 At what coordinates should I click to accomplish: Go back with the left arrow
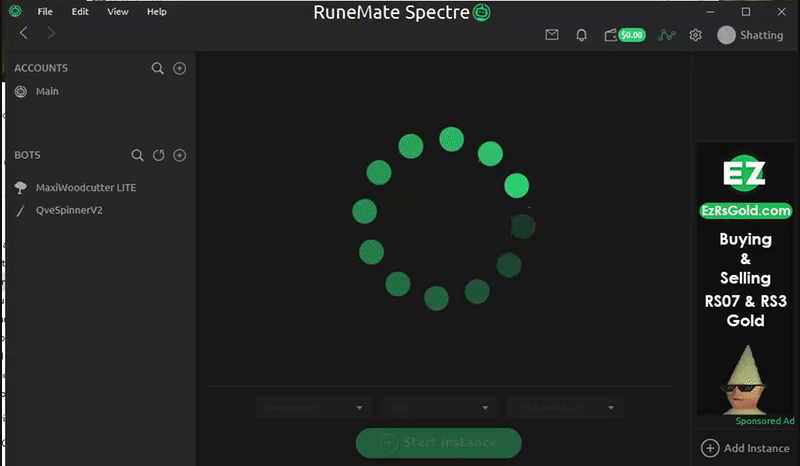(x=23, y=33)
